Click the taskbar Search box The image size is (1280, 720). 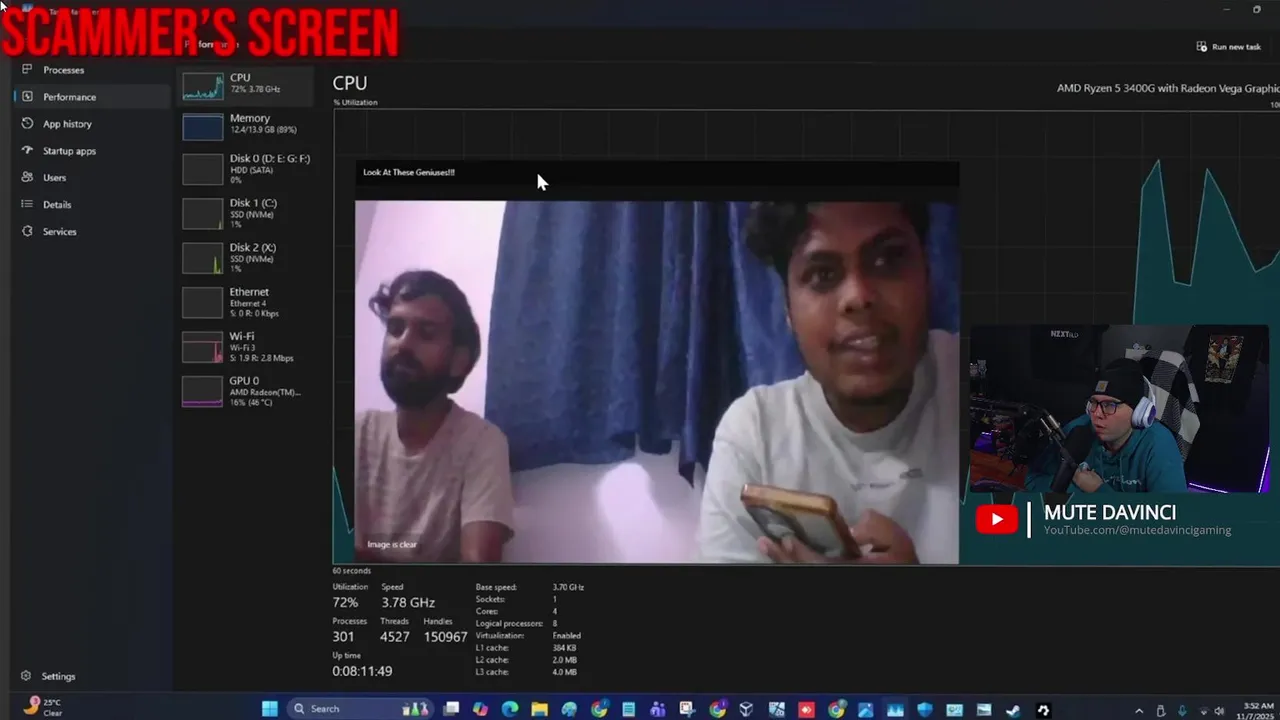[x=361, y=709]
